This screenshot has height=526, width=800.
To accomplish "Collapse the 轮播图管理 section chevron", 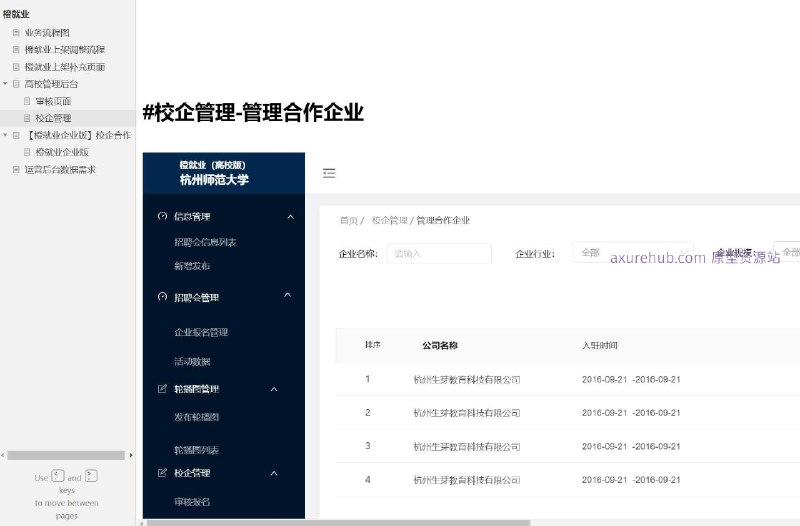I will [x=274, y=389].
